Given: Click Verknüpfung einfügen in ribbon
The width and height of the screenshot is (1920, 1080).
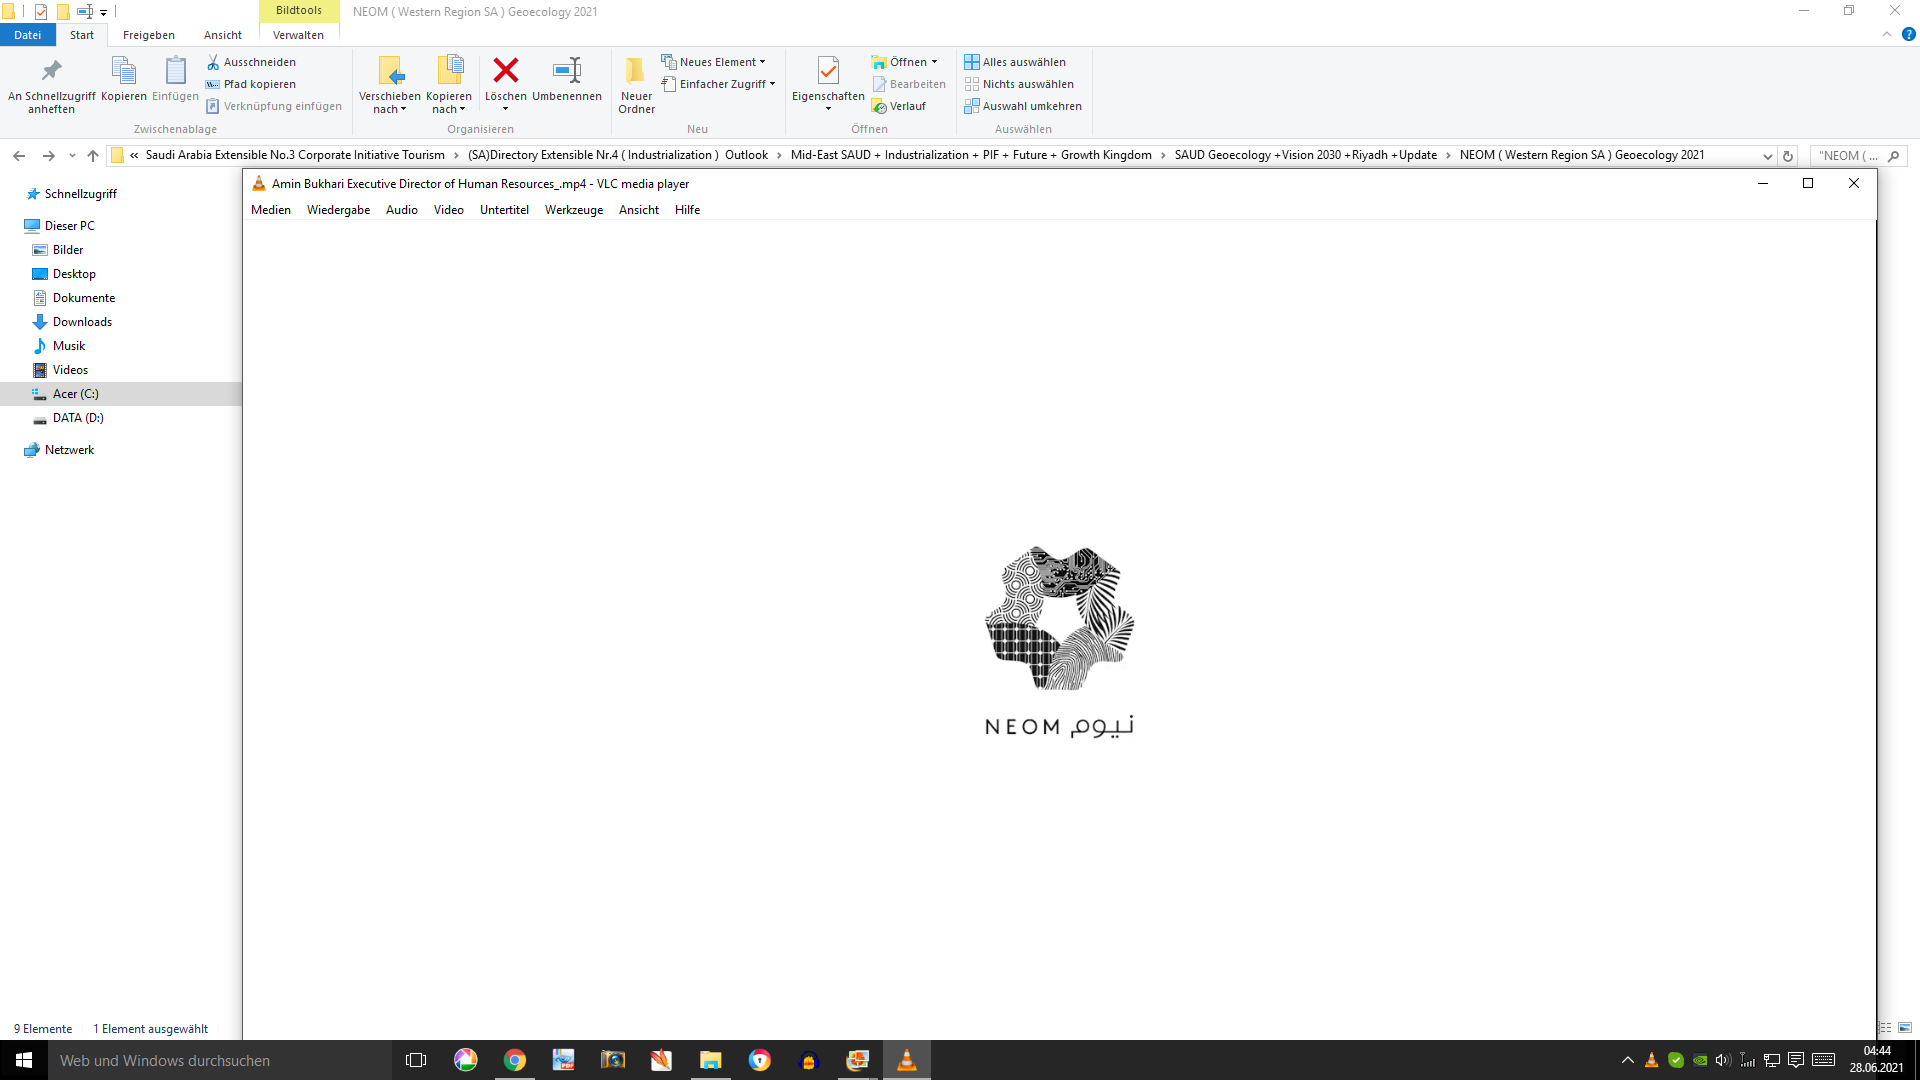Looking at the screenshot, I should (x=274, y=106).
